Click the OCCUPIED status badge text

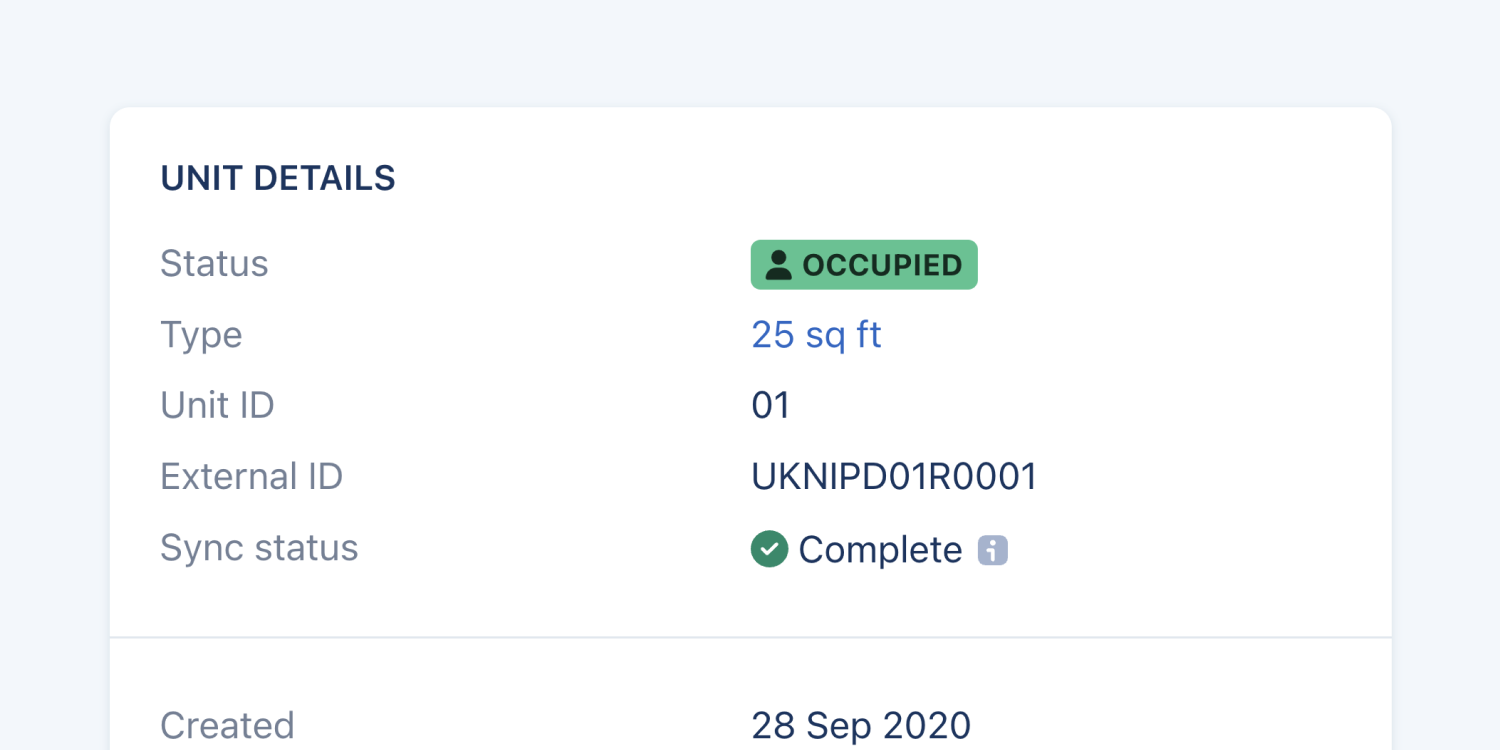882,265
